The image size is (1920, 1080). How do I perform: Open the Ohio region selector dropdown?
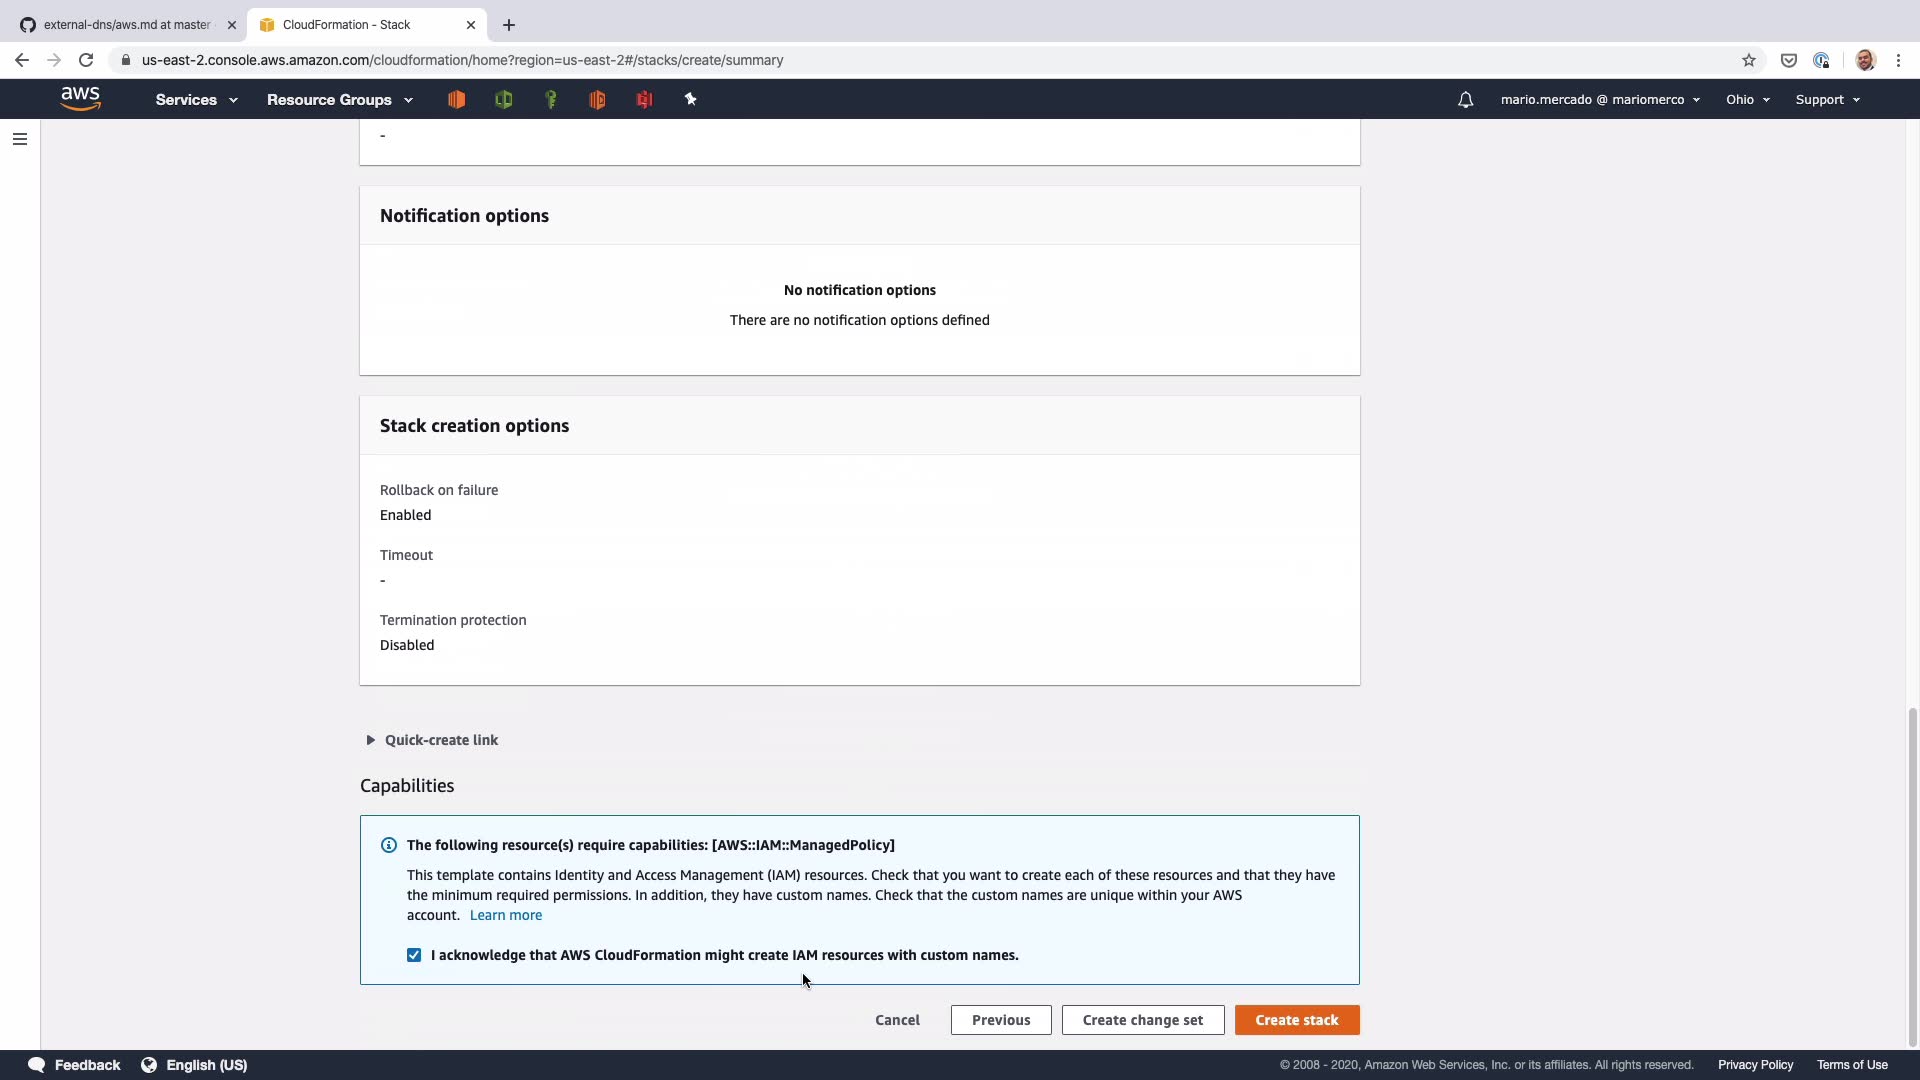(x=1747, y=100)
